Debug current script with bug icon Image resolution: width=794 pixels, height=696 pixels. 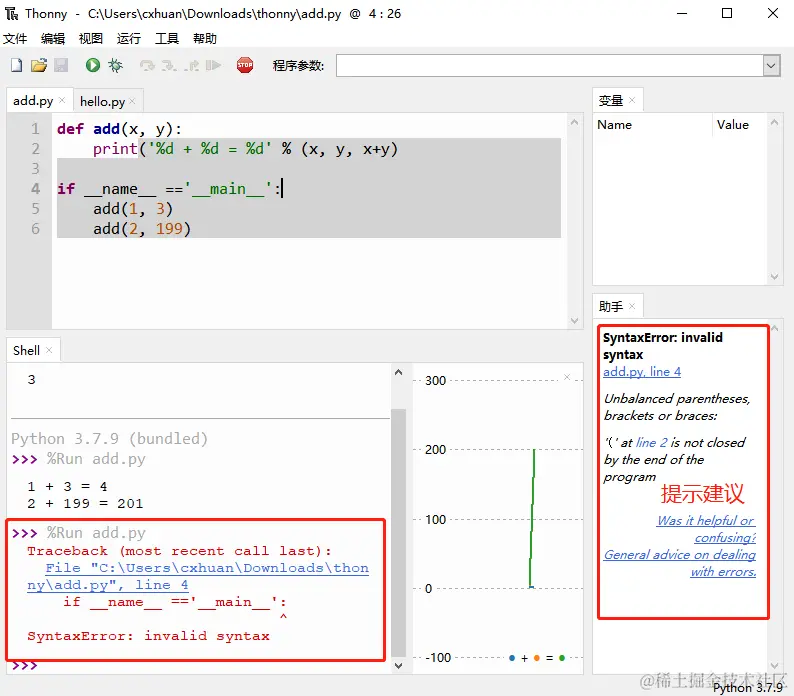click(115, 65)
